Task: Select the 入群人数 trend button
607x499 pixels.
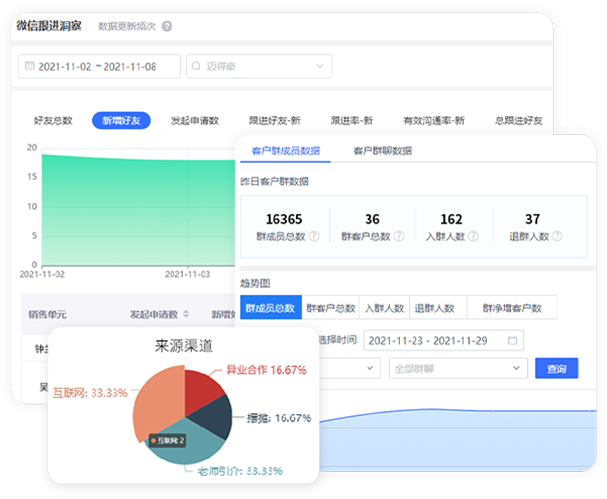Action: pyautogui.click(x=384, y=308)
